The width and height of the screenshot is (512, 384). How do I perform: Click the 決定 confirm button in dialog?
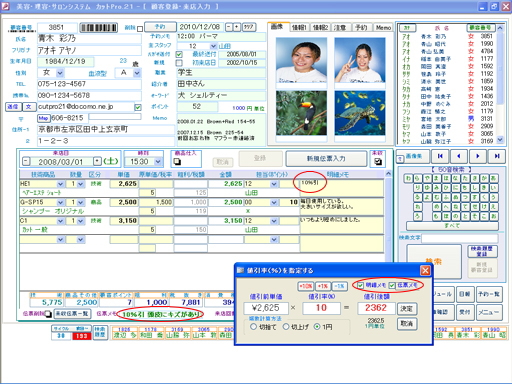point(407,309)
